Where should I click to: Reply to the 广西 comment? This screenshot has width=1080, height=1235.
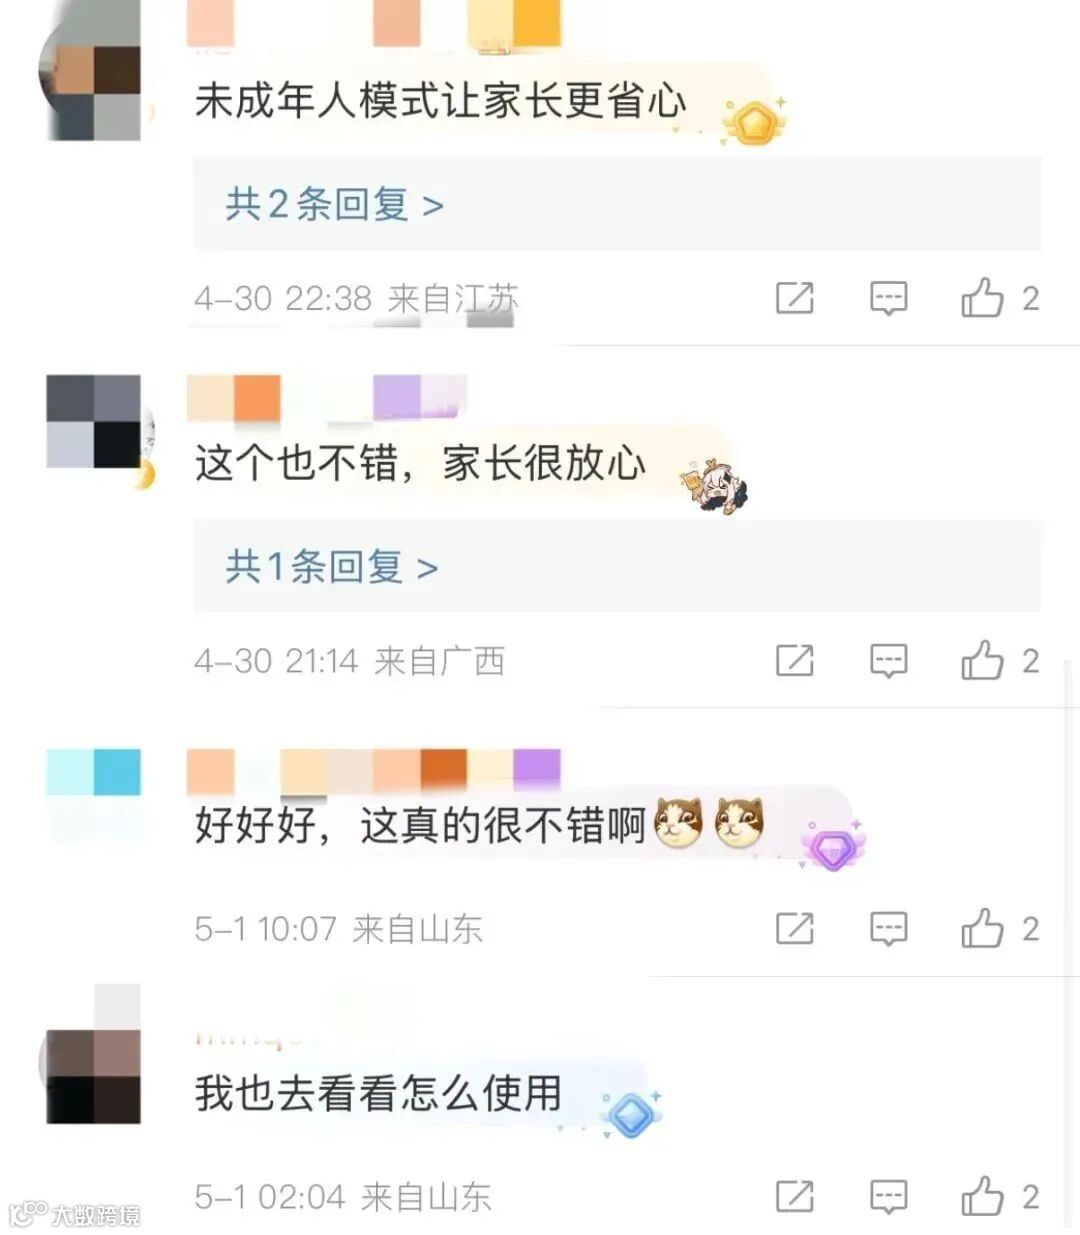(x=888, y=661)
